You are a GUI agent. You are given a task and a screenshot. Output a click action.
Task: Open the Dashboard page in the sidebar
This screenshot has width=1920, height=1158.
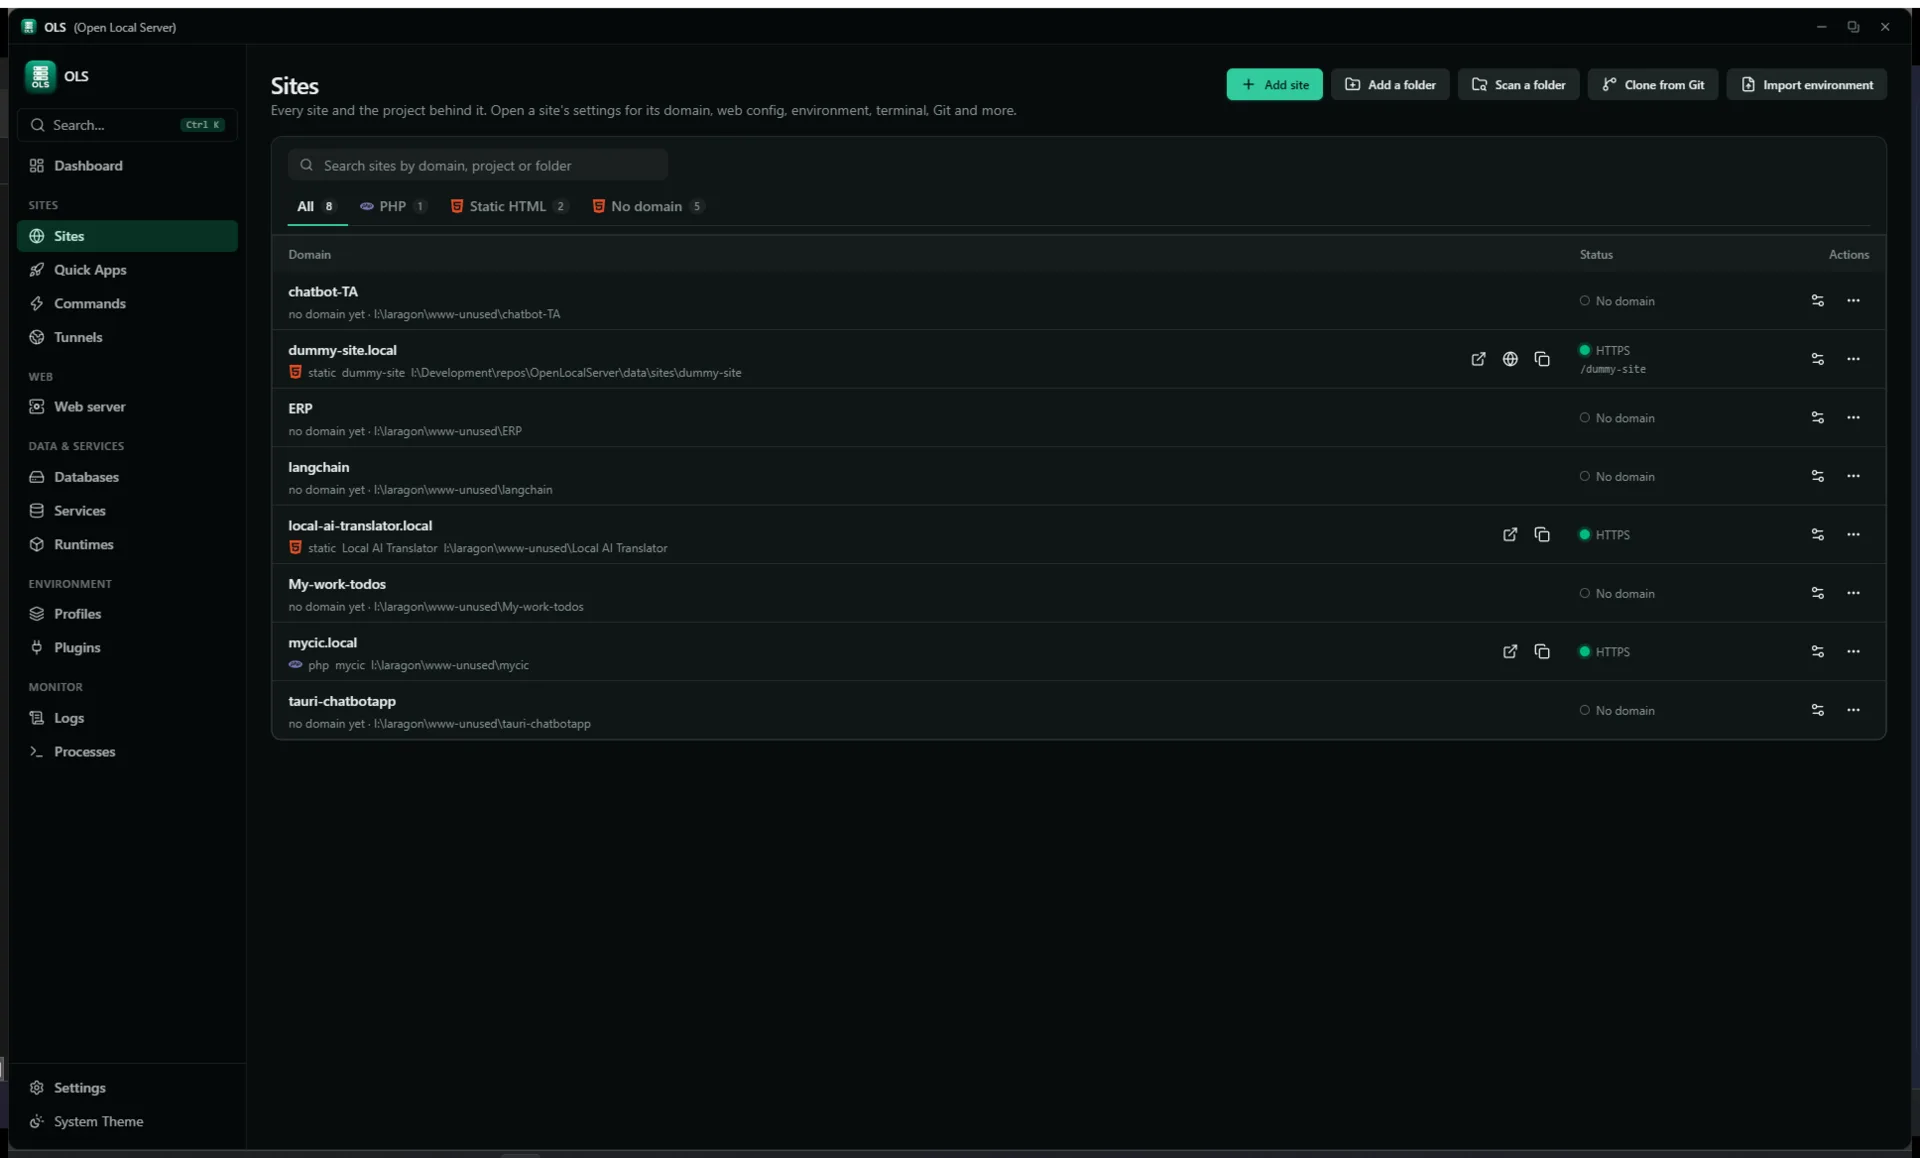tap(127, 166)
